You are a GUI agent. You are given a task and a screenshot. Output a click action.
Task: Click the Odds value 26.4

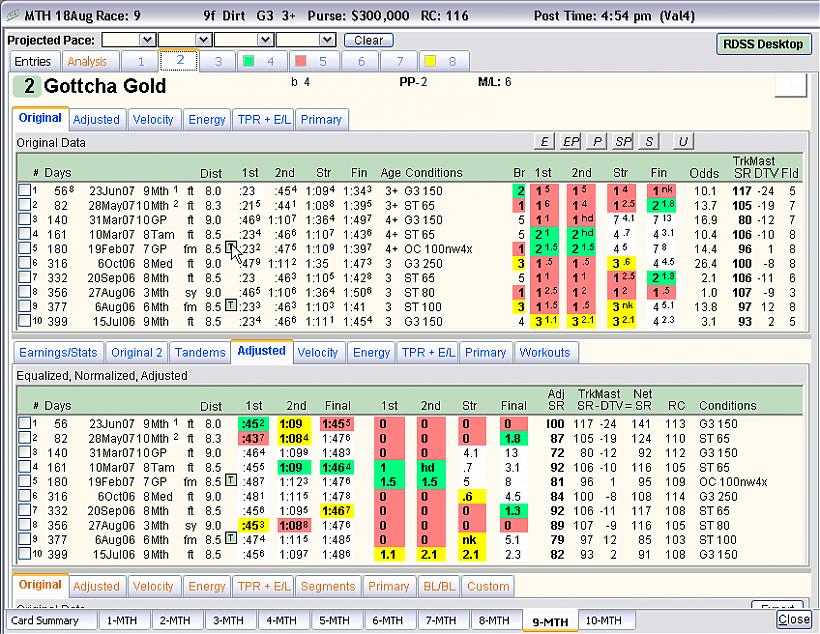tap(705, 264)
